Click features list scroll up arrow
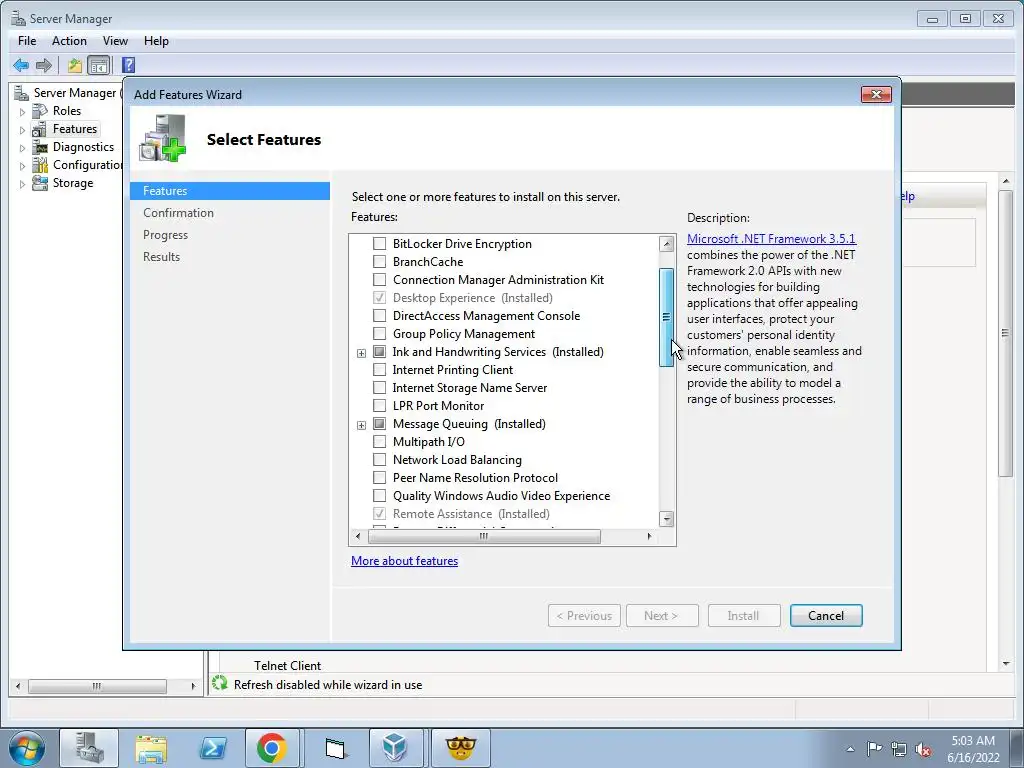 coord(666,244)
